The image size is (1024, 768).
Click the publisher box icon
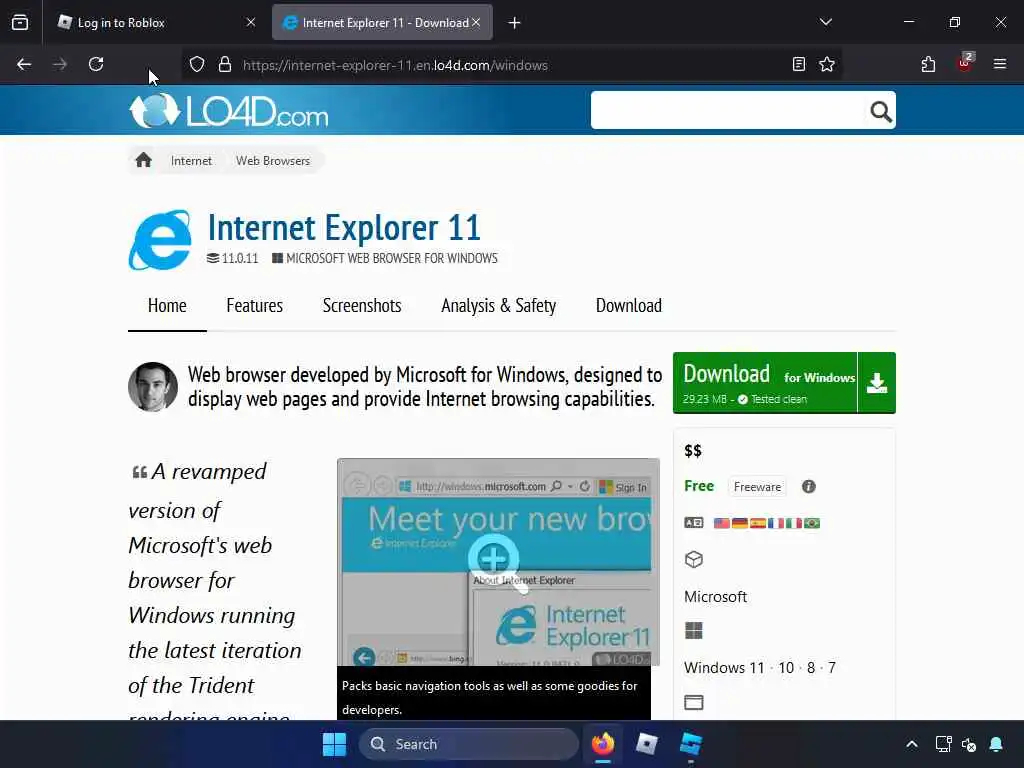(x=694, y=560)
